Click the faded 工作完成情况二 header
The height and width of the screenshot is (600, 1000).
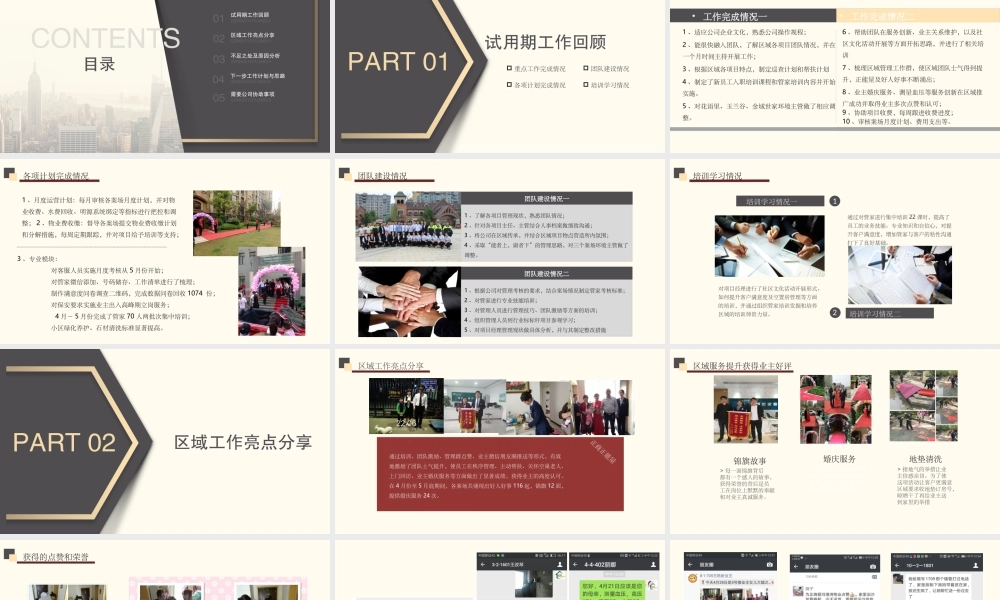click(918, 16)
